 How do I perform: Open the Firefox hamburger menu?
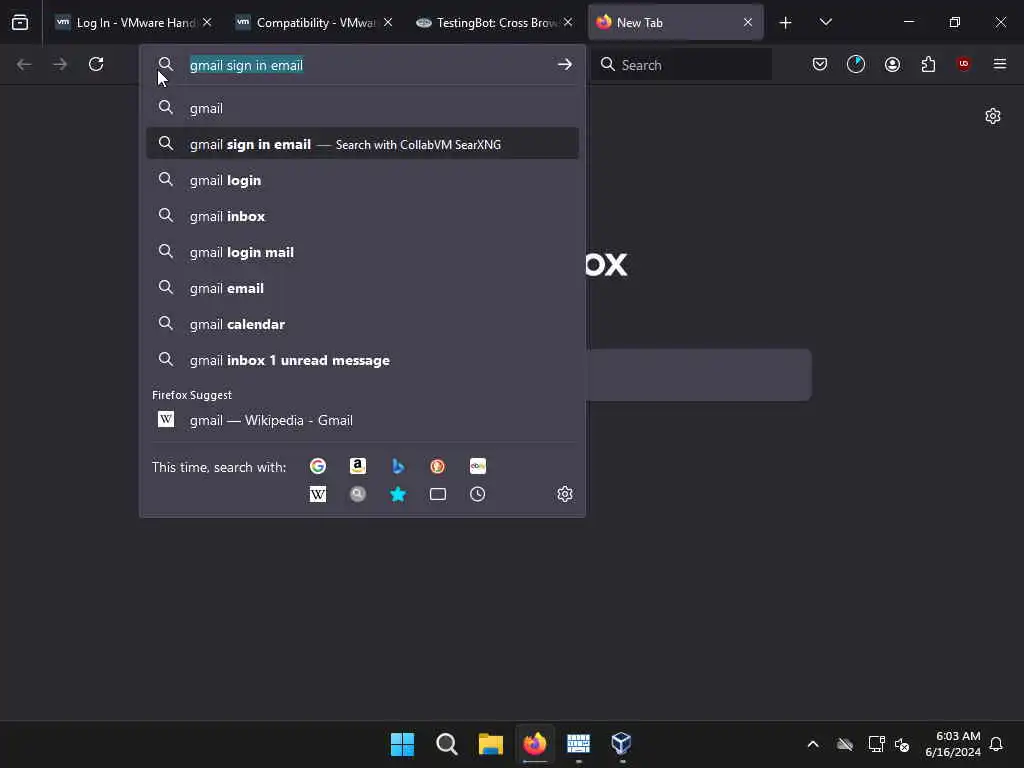point(1000,64)
